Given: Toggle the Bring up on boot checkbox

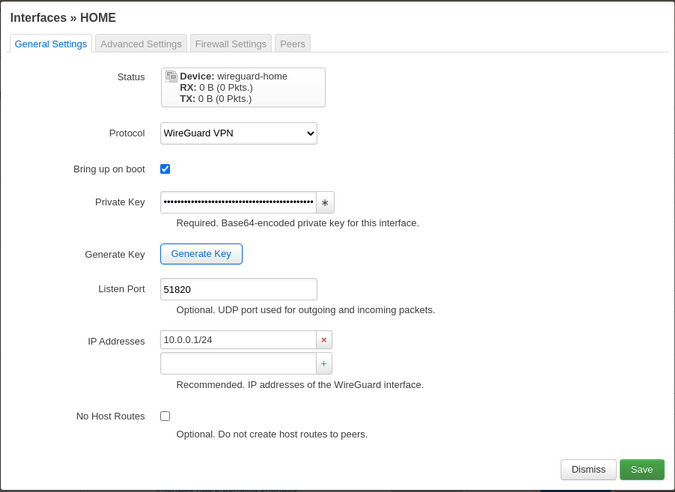Looking at the screenshot, I should (165, 169).
